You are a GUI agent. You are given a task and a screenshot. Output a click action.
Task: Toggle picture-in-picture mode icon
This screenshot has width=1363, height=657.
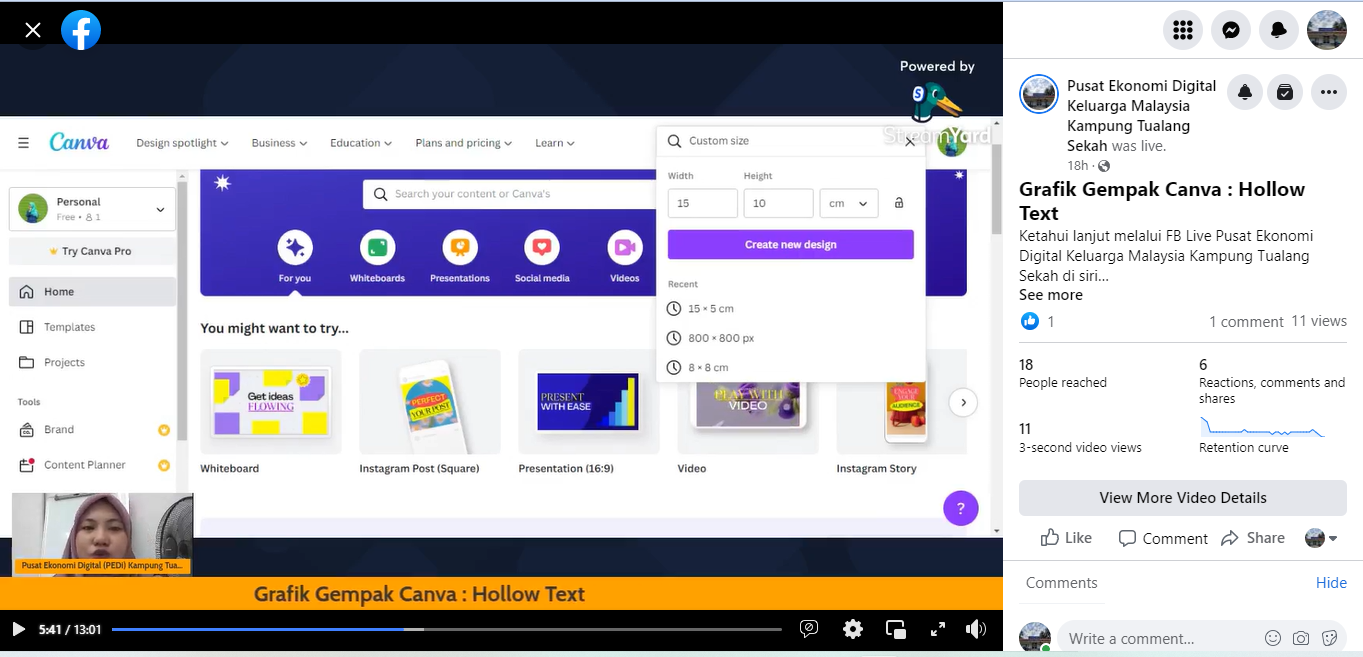(896, 629)
